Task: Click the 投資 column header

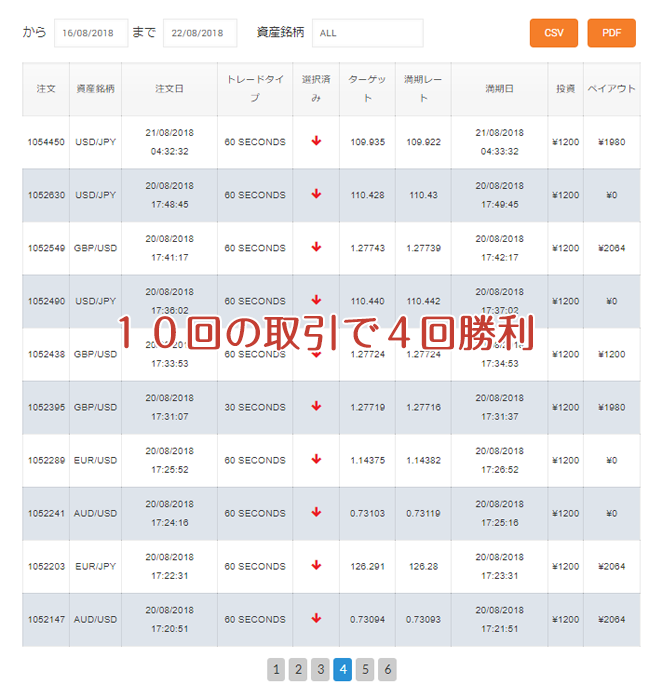Action: click(x=565, y=89)
